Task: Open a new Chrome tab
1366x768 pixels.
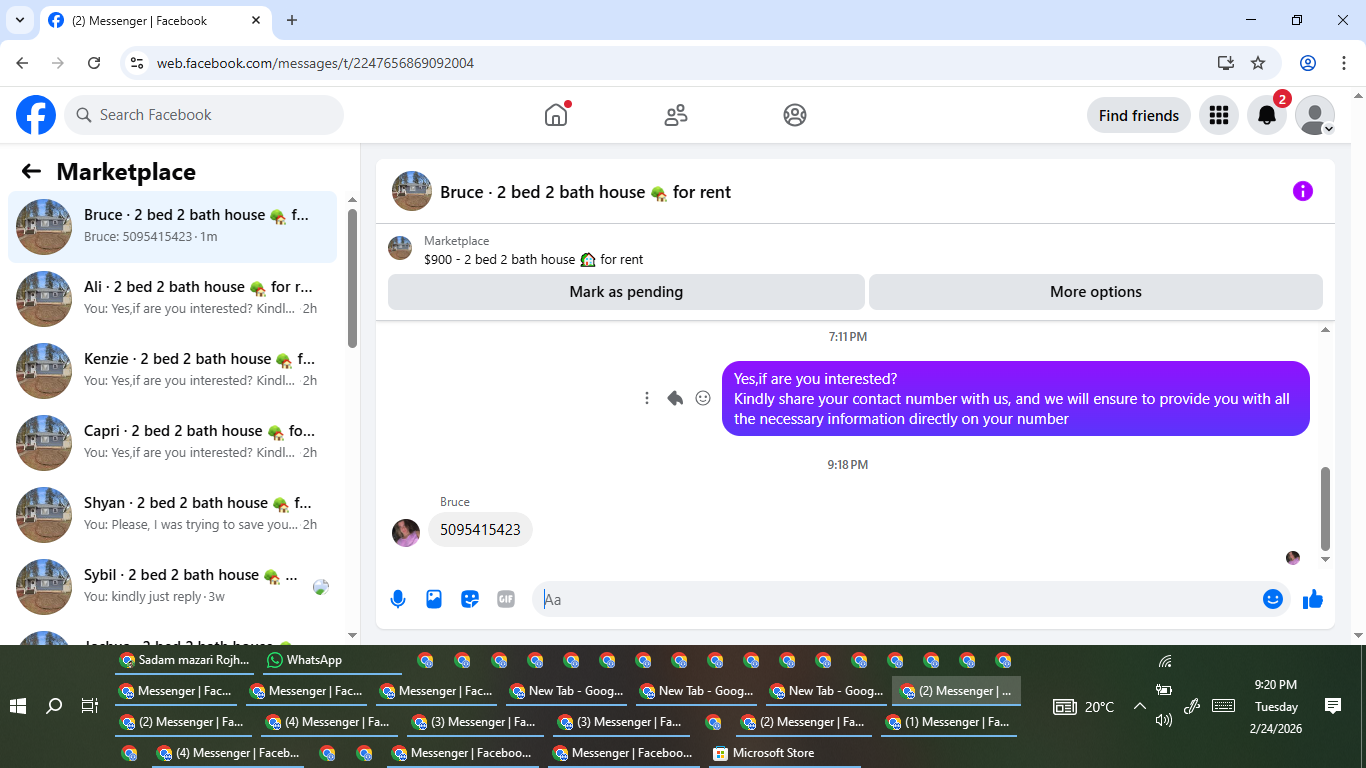Action: [292, 20]
